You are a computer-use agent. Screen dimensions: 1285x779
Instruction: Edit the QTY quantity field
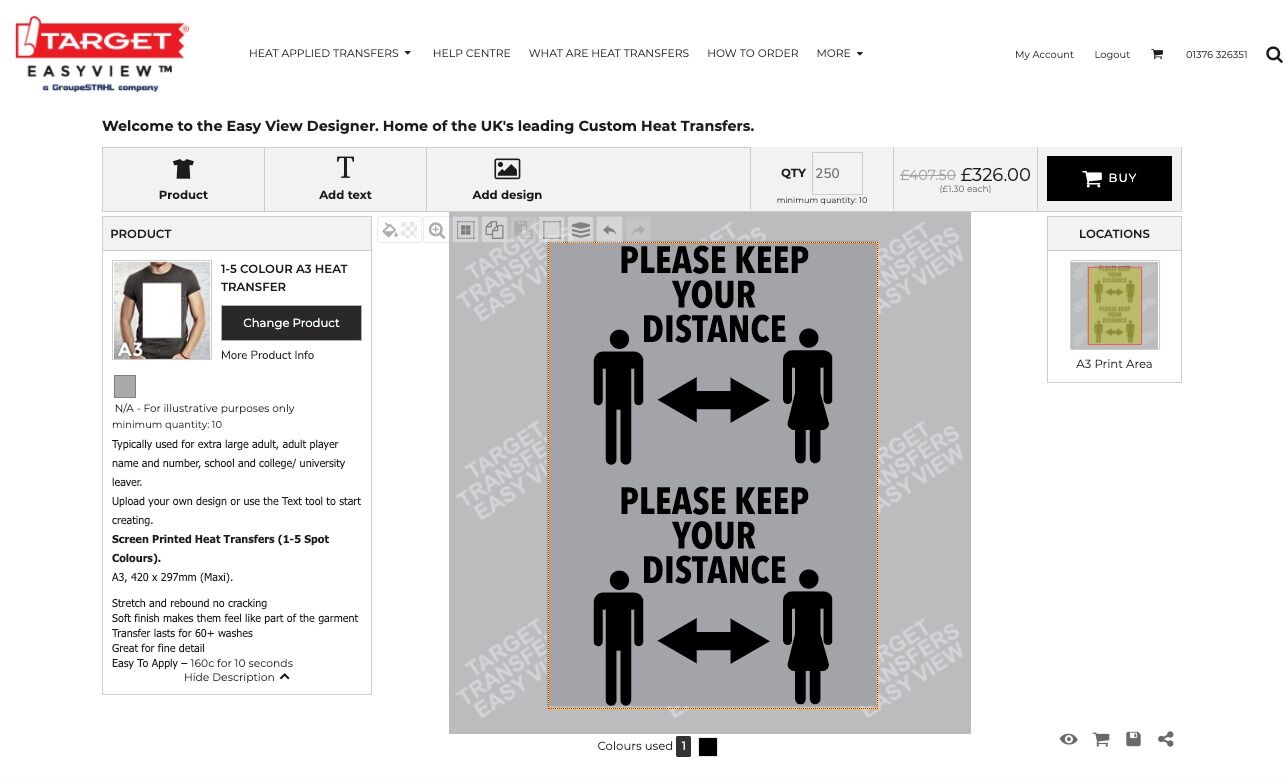click(x=838, y=173)
